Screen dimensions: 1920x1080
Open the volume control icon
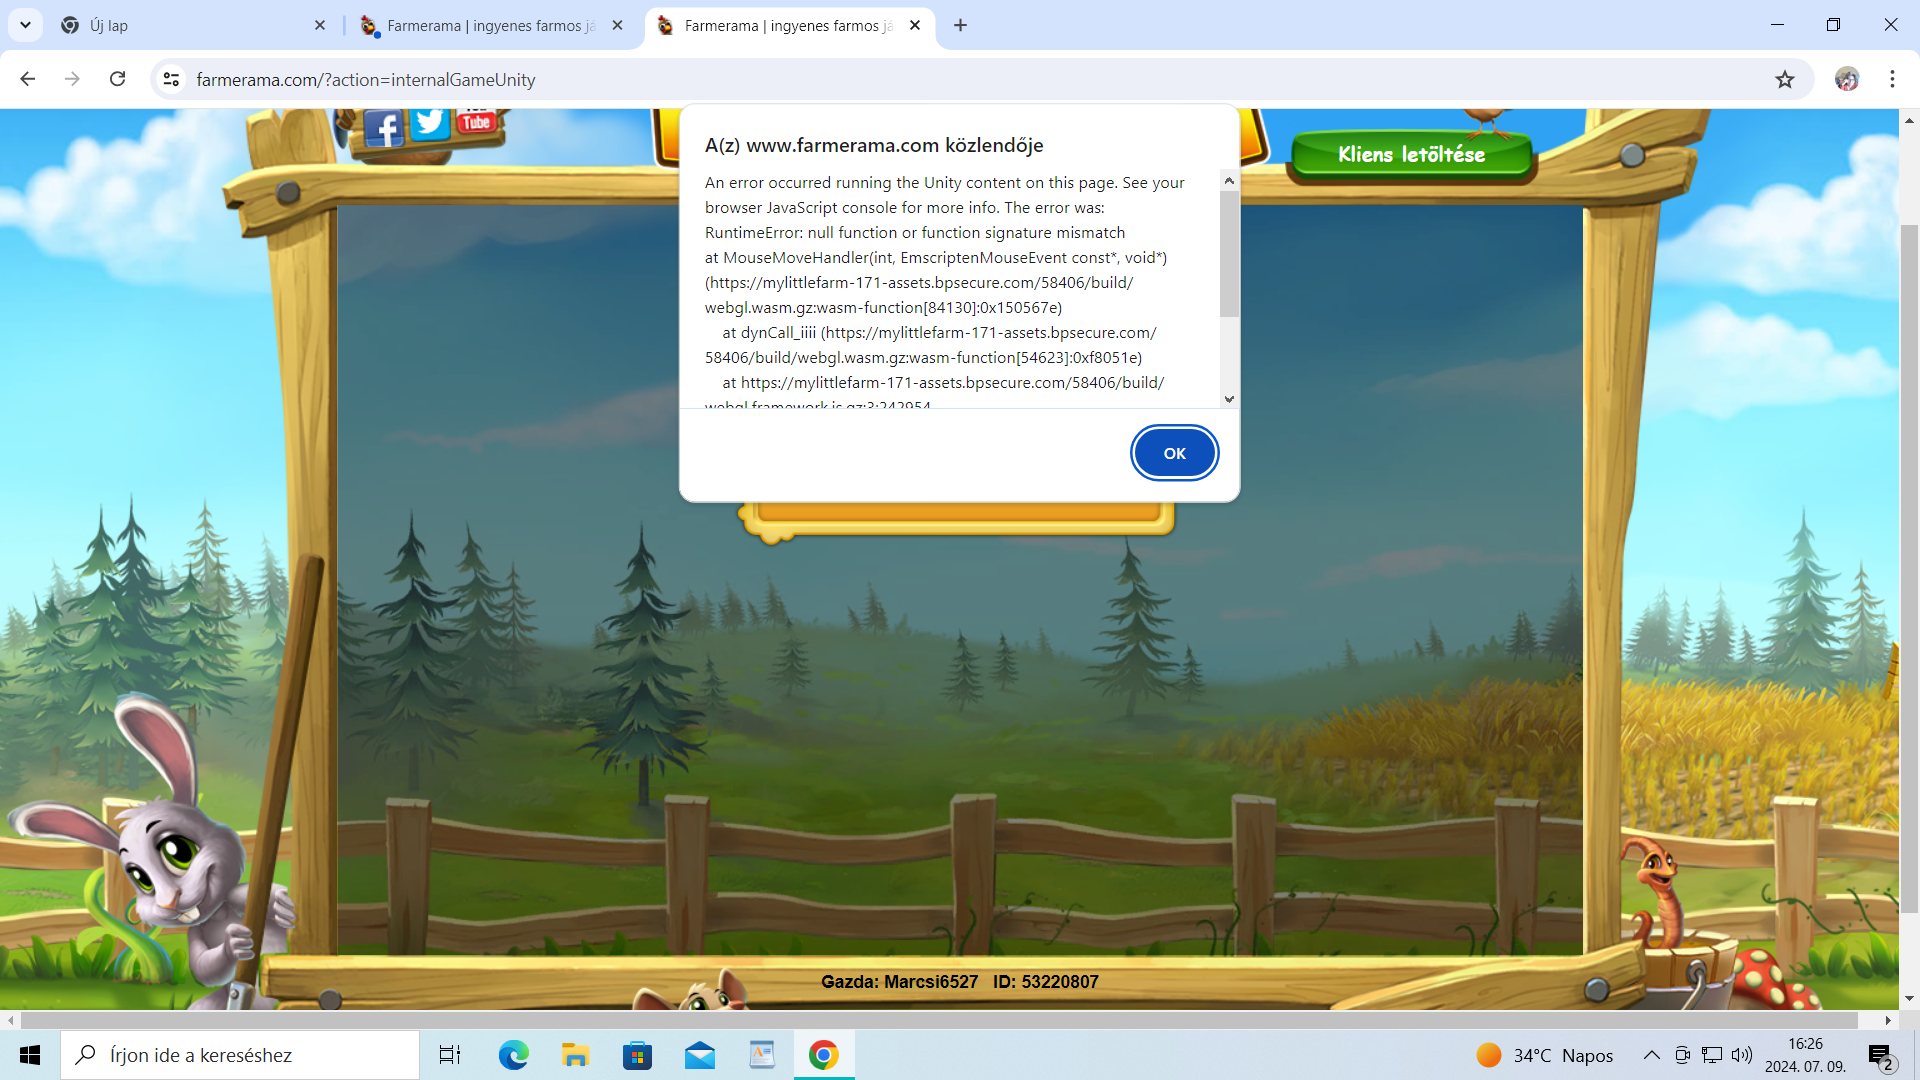[x=1742, y=1055]
